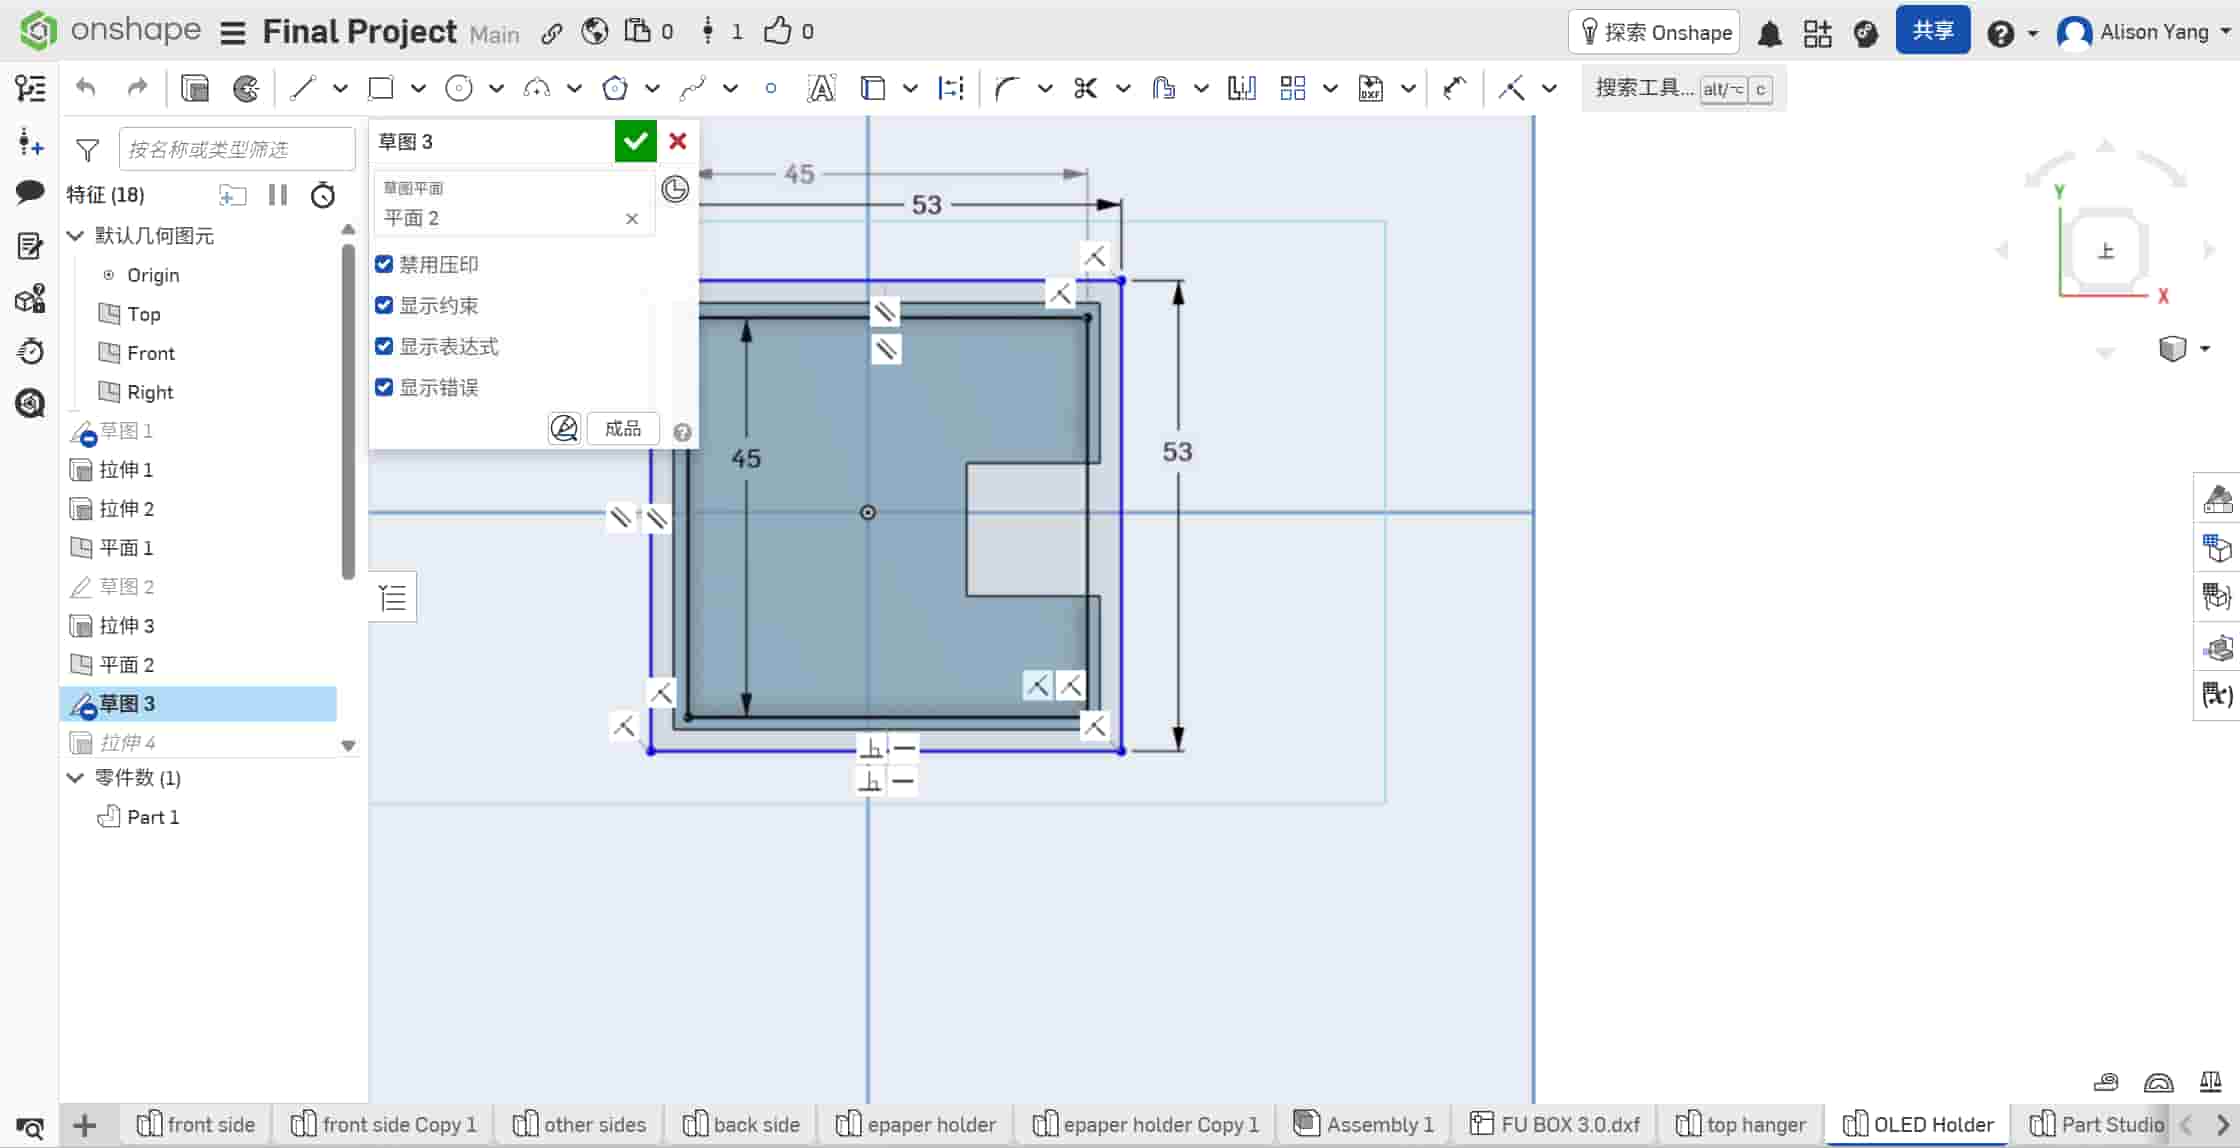Select the Spline sketch tool
Image resolution: width=2240 pixels, height=1148 pixels.
coord(692,88)
